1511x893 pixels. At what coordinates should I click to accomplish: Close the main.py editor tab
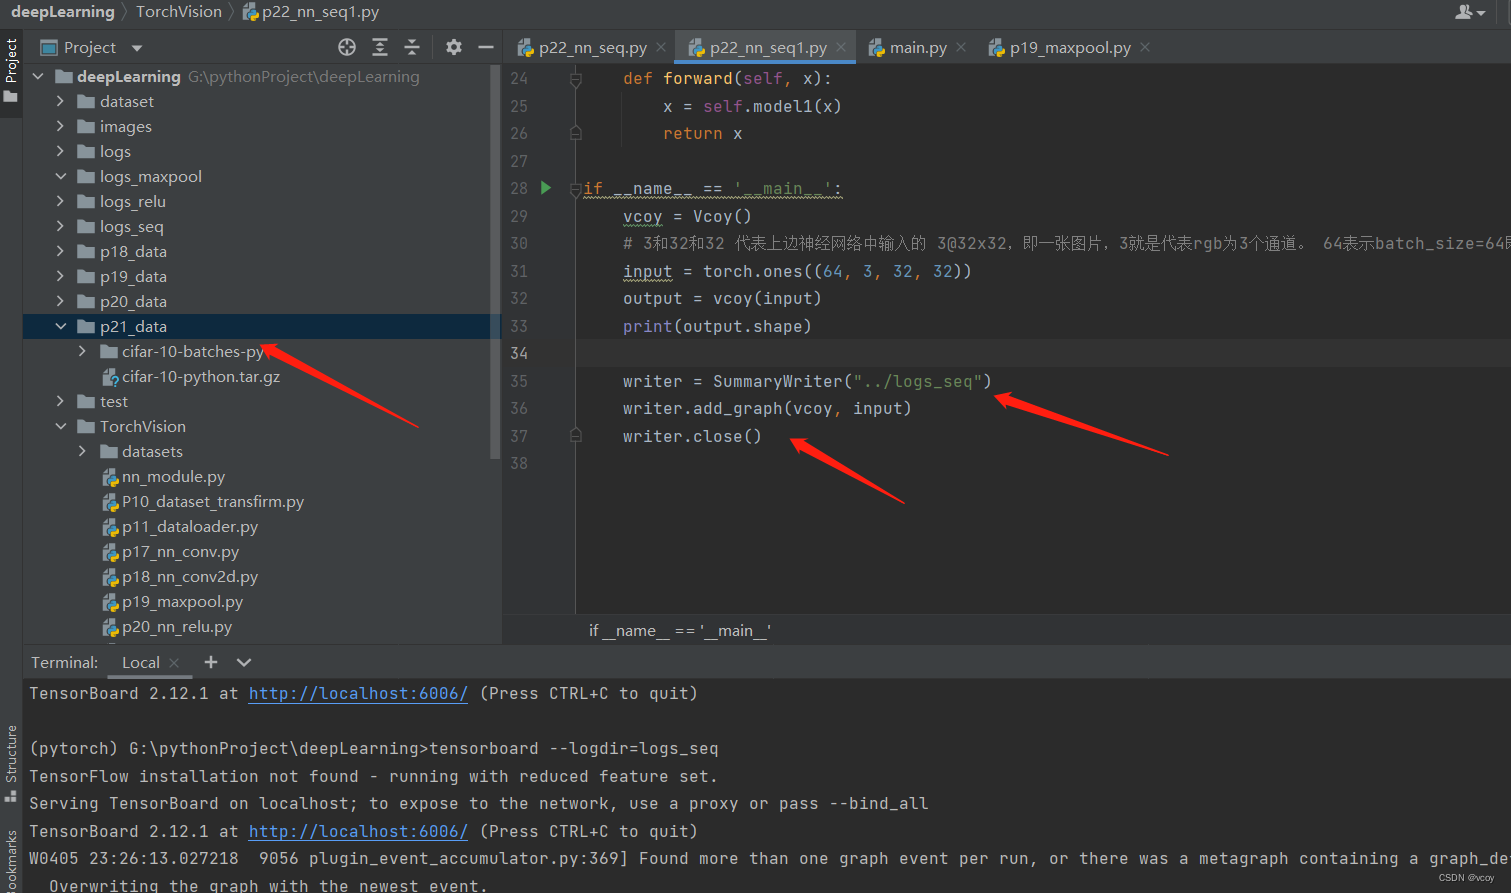coord(961,47)
